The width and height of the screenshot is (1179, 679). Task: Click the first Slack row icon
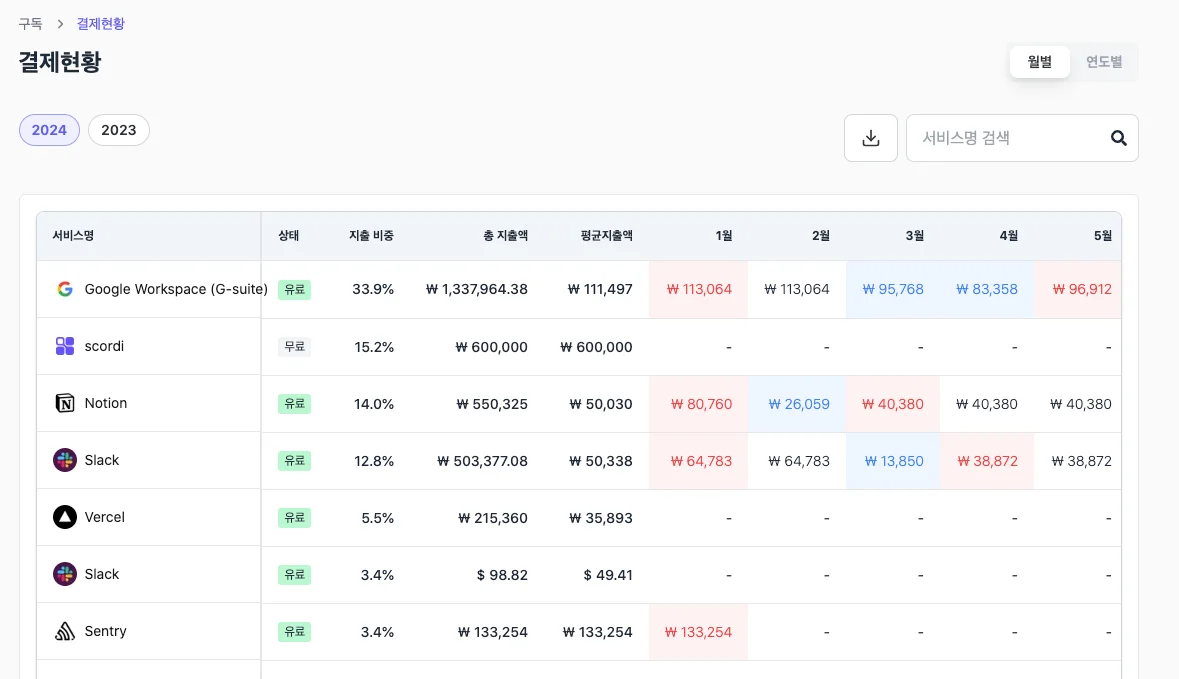coord(65,460)
